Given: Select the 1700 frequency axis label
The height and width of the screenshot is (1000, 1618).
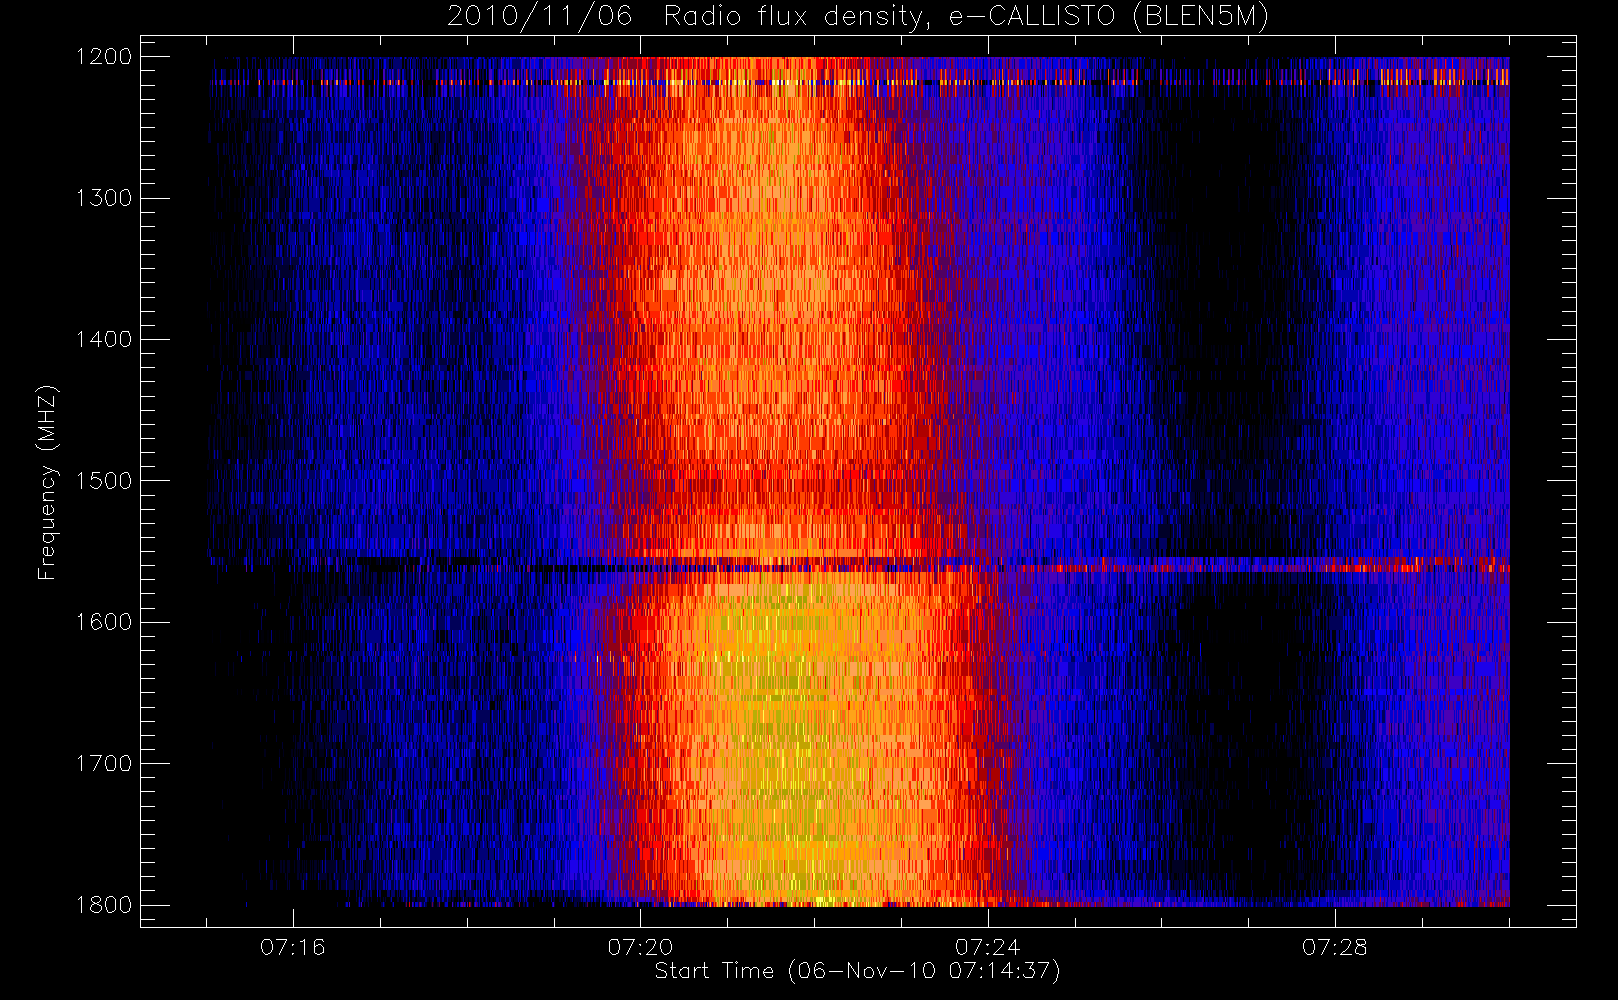Looking at the screenshot, I should click(x=104, y=763).
